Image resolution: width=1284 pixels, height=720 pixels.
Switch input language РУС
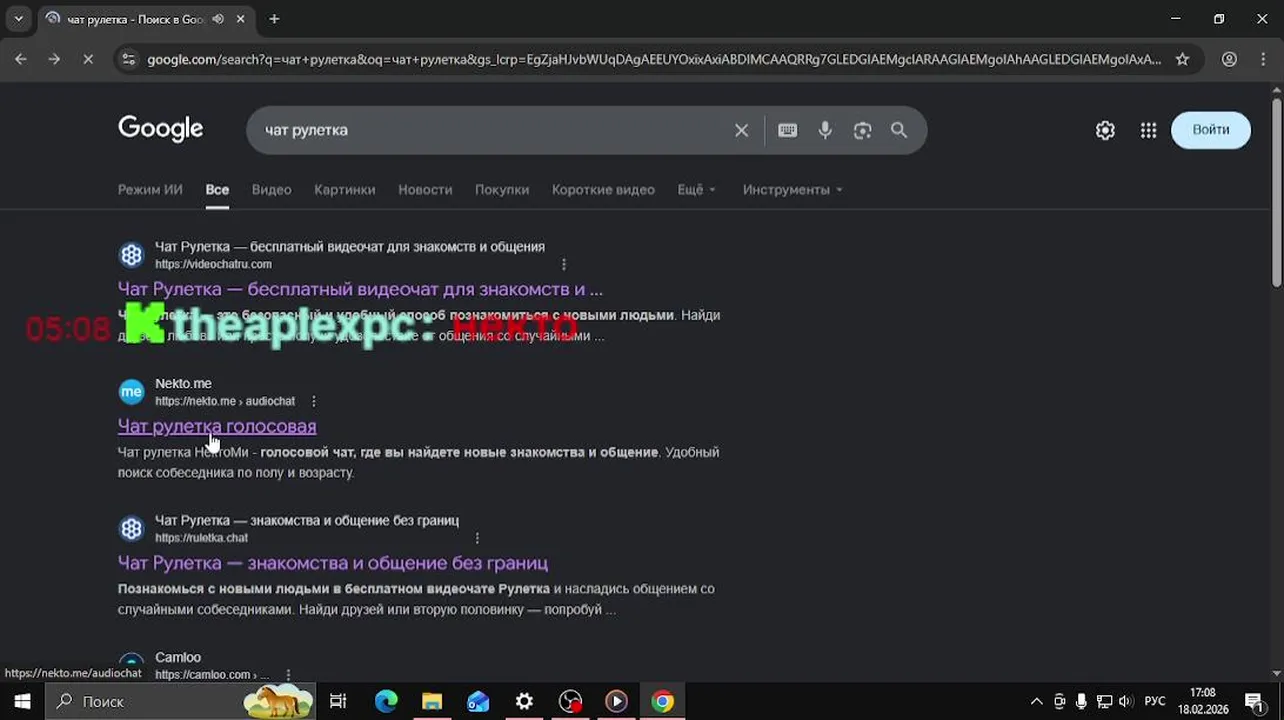pyautogui.click(x=1155, y=701)
